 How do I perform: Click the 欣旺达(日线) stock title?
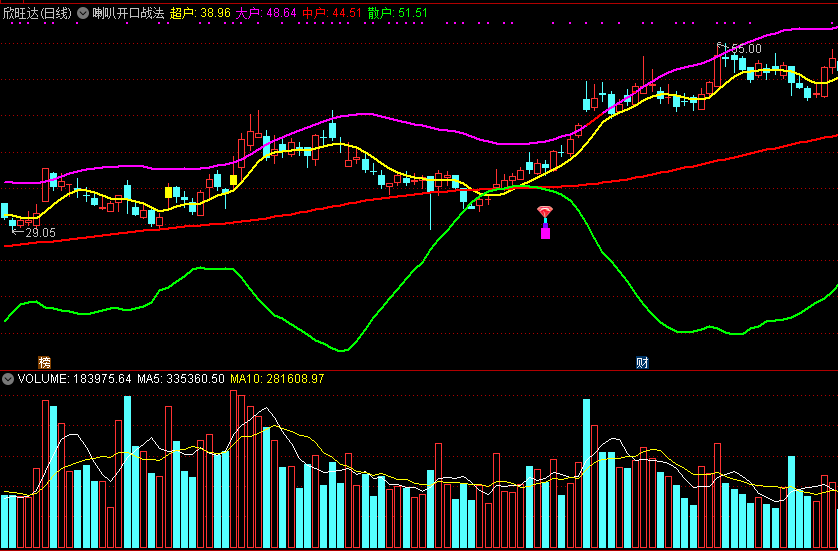pyautogui.click(x=37, y=13)
